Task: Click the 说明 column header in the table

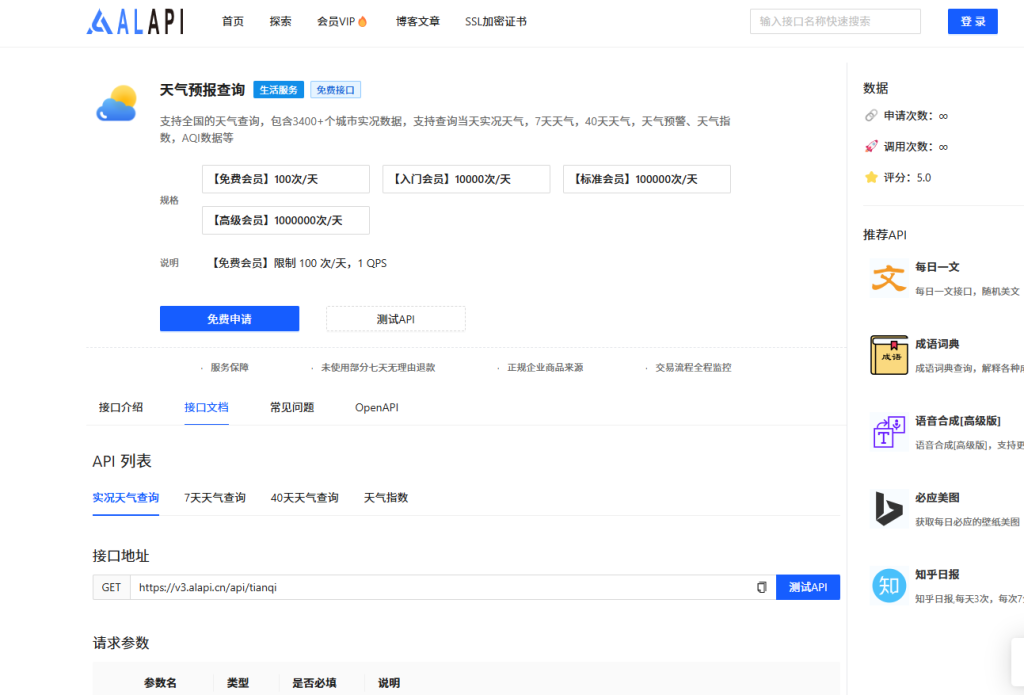Action: coord(389,683)
